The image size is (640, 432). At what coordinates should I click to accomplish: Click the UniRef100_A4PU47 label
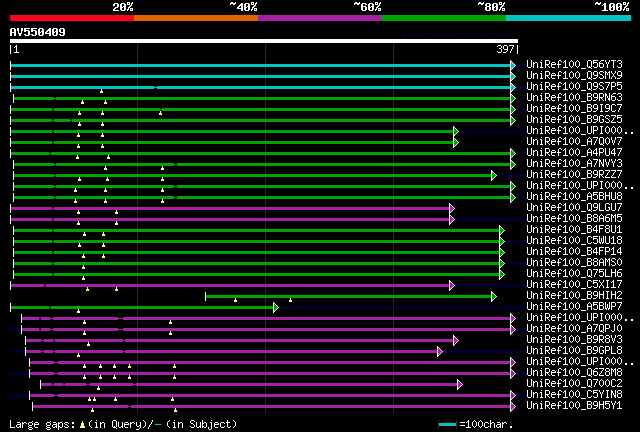click(x=574, y=153)
